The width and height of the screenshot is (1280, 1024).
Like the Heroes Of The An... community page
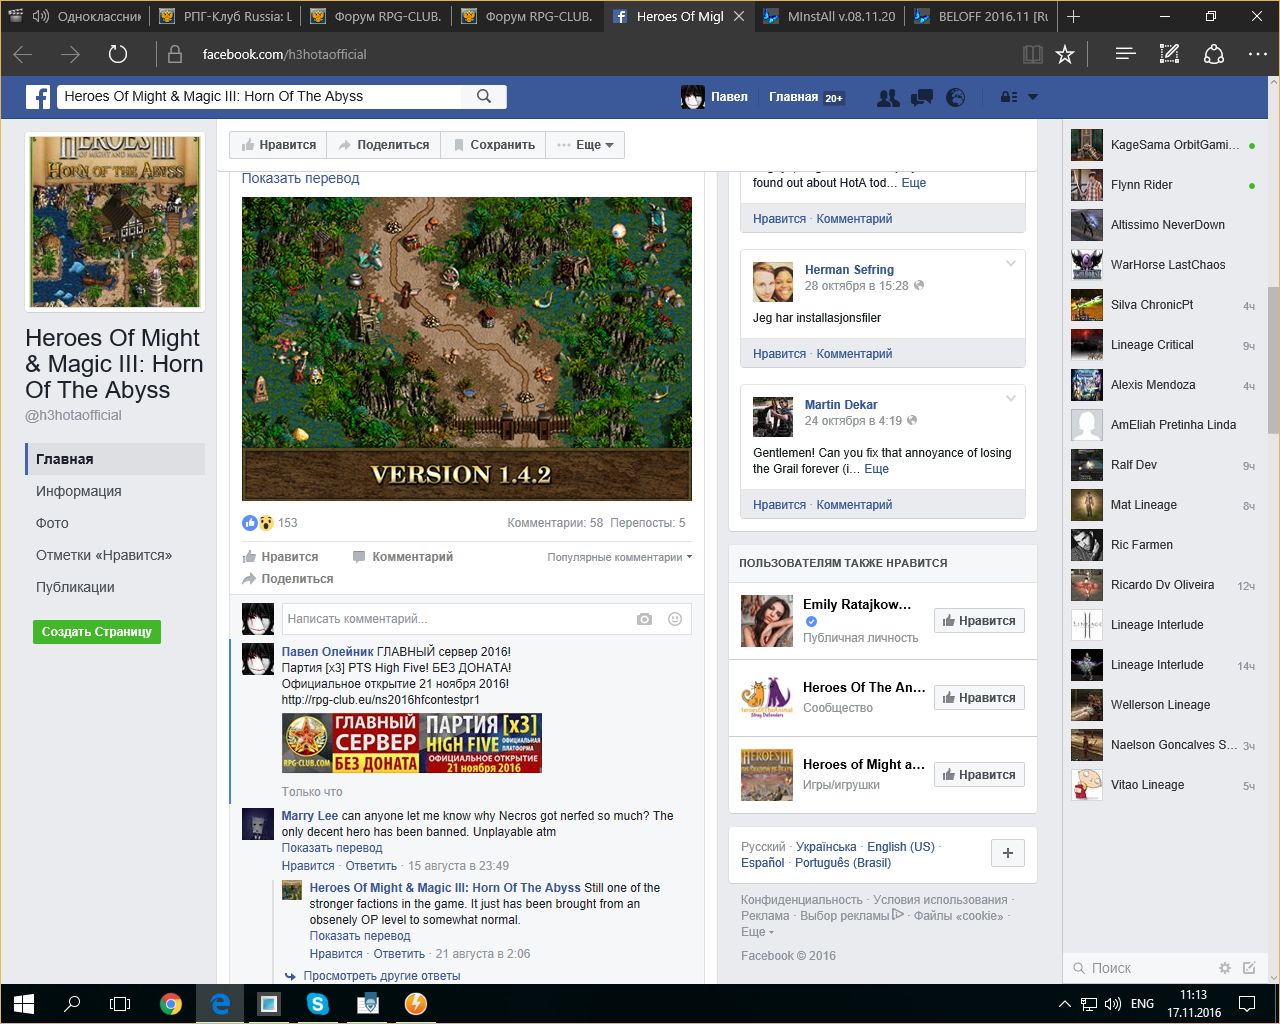979,698
